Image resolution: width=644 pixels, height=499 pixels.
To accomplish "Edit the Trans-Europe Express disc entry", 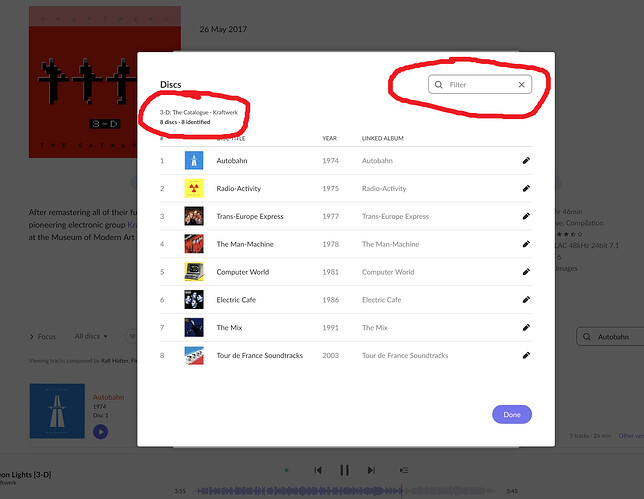I will (526, 216).
